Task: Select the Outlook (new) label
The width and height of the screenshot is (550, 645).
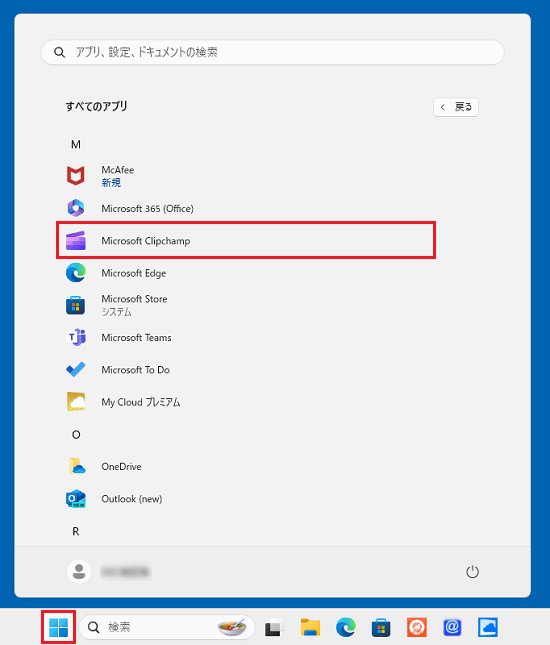Action: tap(132, 499)
